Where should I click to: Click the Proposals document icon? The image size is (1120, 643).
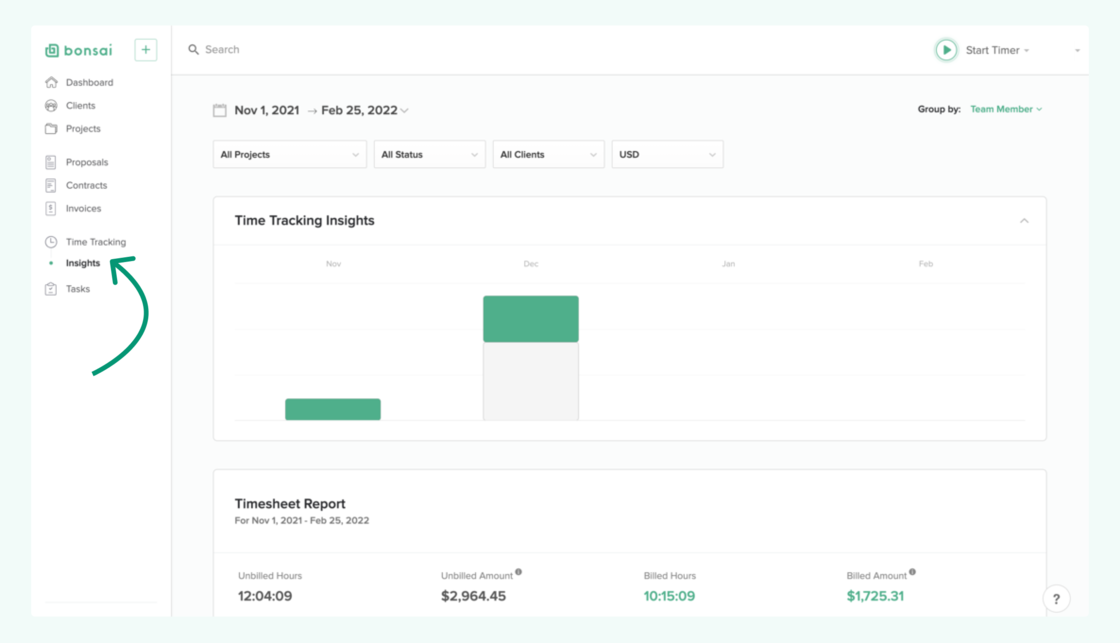coord(51,162)
